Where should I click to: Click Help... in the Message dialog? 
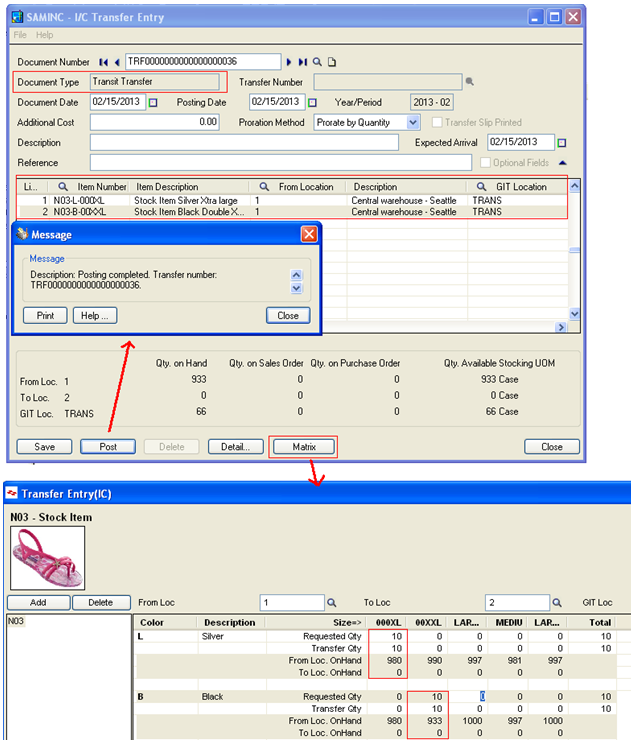click(95, 315)
